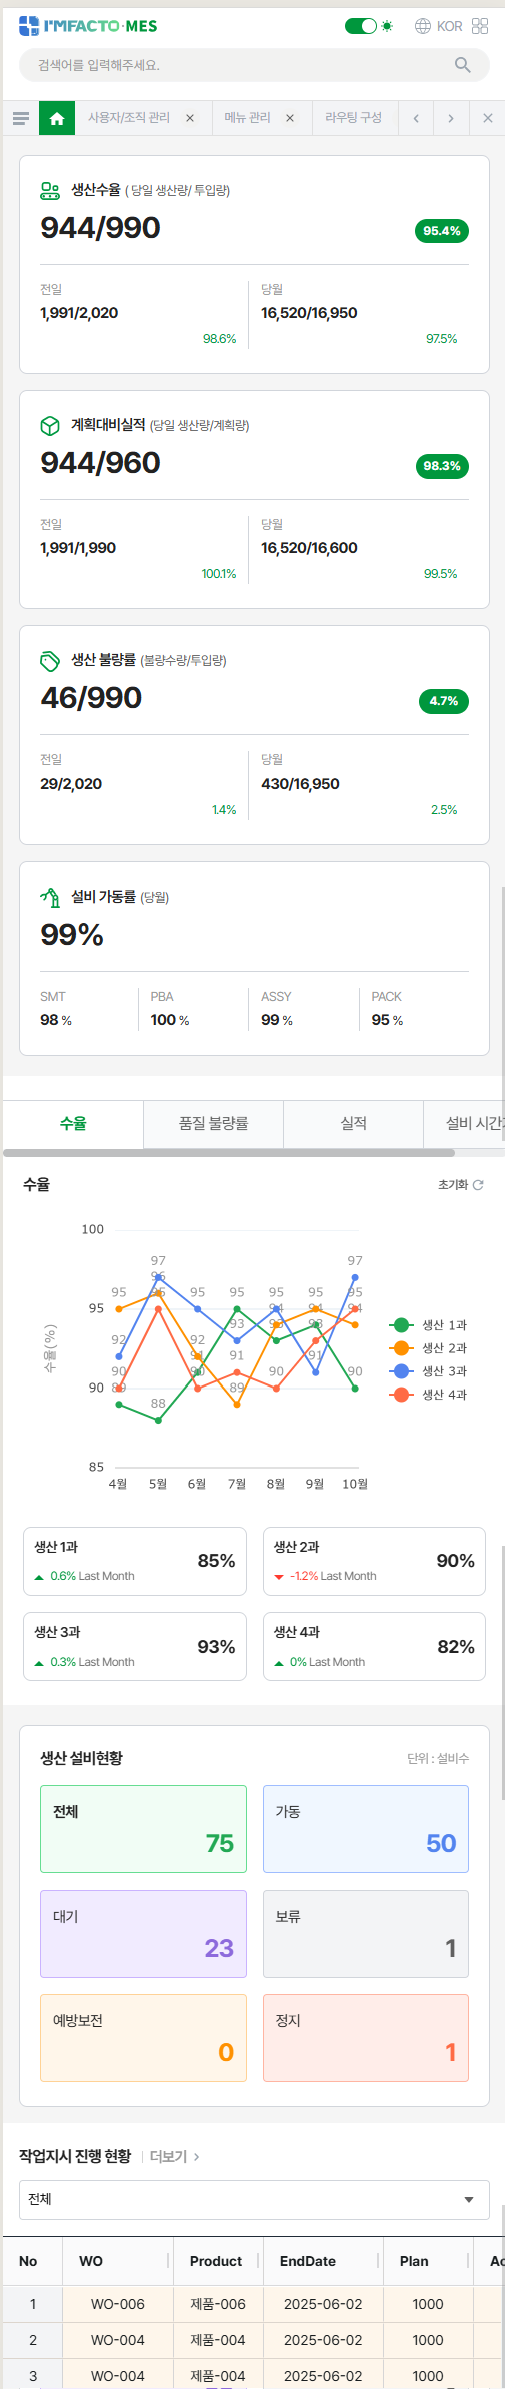Image resolution: width=505 pixels, height=2389 pixels.
Task: Click the globe language icon
Action: click(x=423, y=26)
